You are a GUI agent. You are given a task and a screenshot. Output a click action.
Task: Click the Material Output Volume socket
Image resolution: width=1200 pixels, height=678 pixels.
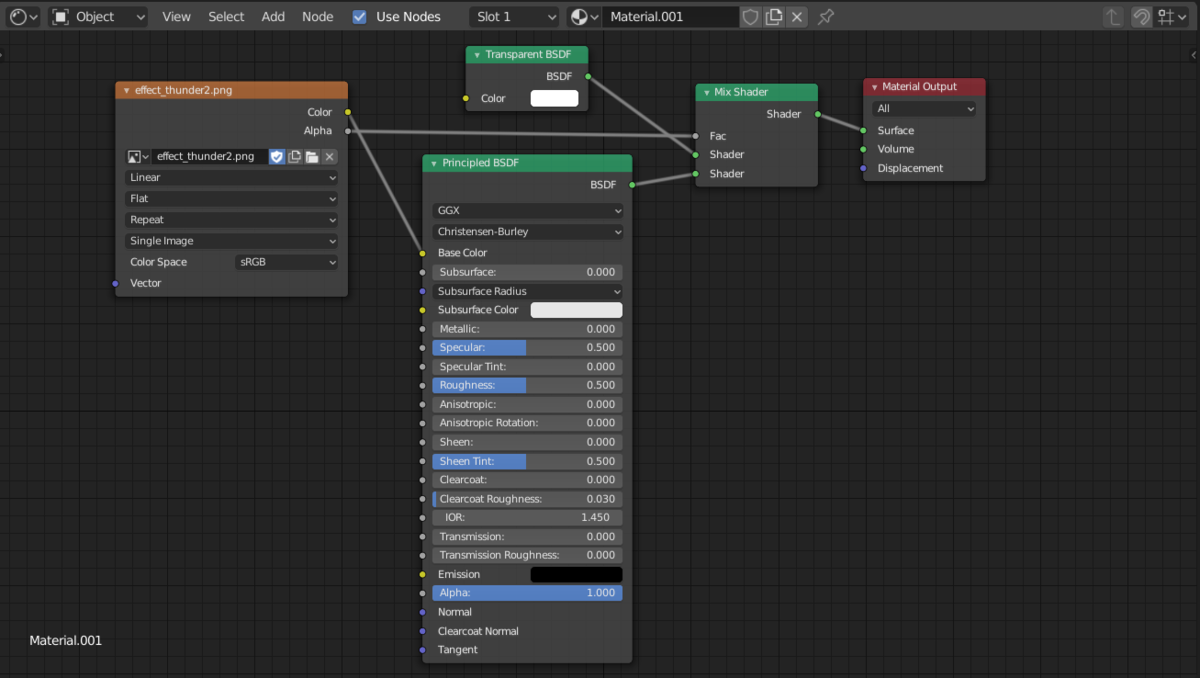point(864,149)
